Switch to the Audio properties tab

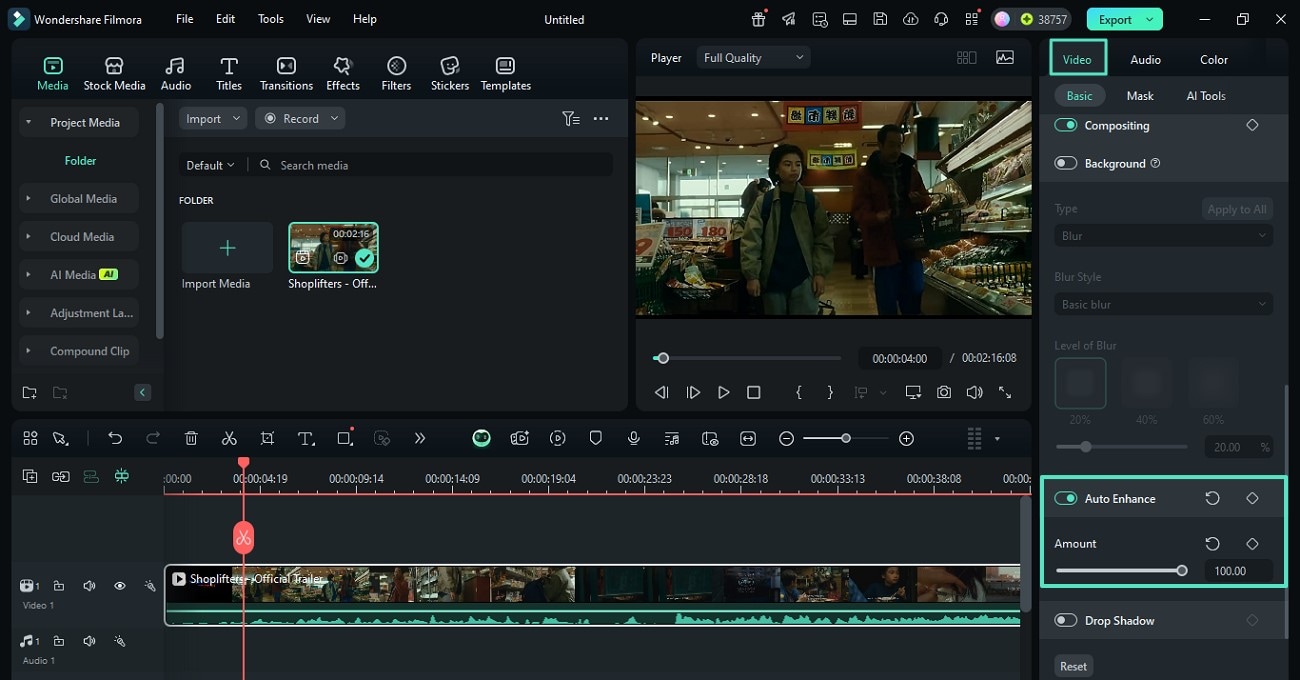click(x=1145, y=59)
